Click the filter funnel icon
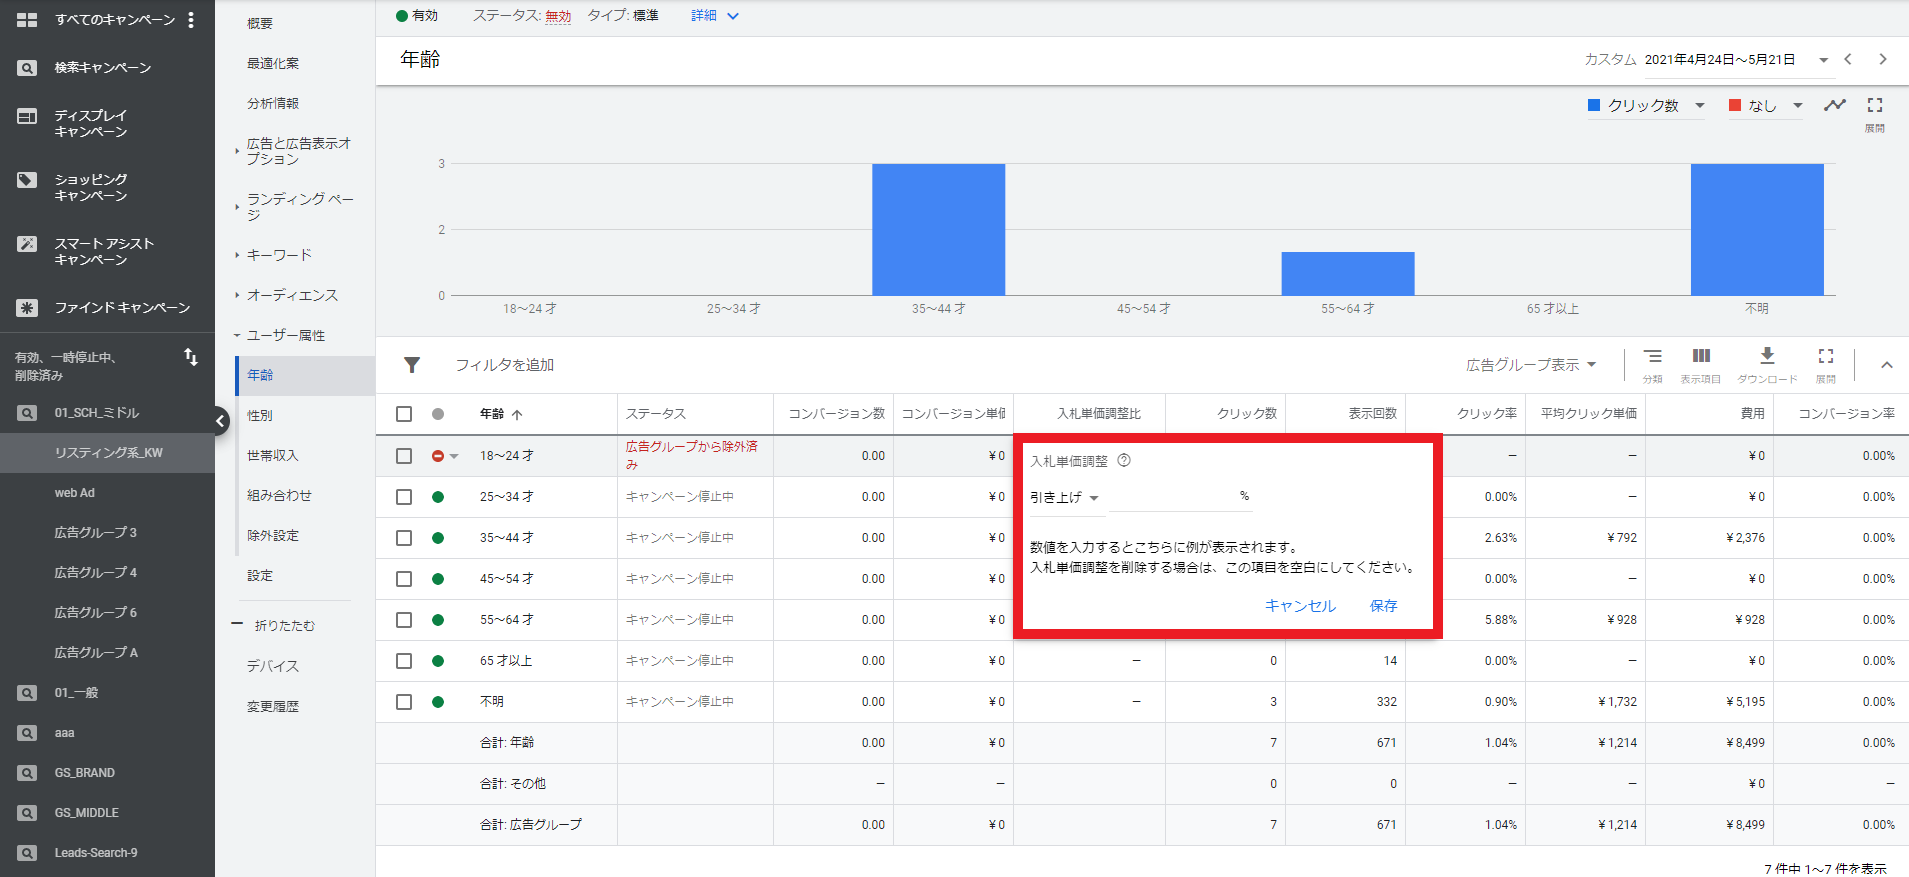 pyautogui.click(x=412, y=365)
